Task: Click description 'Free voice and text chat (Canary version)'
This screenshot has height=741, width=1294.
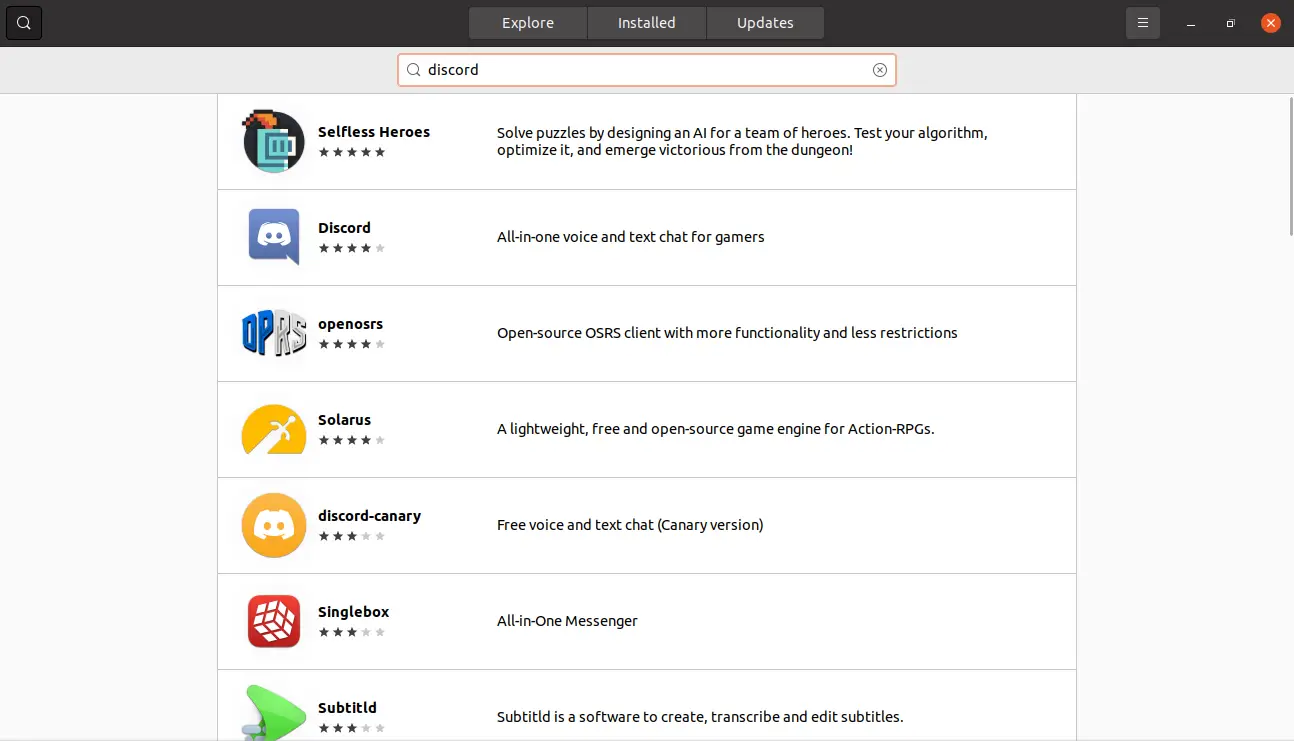Action: pyautogui.click(x=630, y=525)
